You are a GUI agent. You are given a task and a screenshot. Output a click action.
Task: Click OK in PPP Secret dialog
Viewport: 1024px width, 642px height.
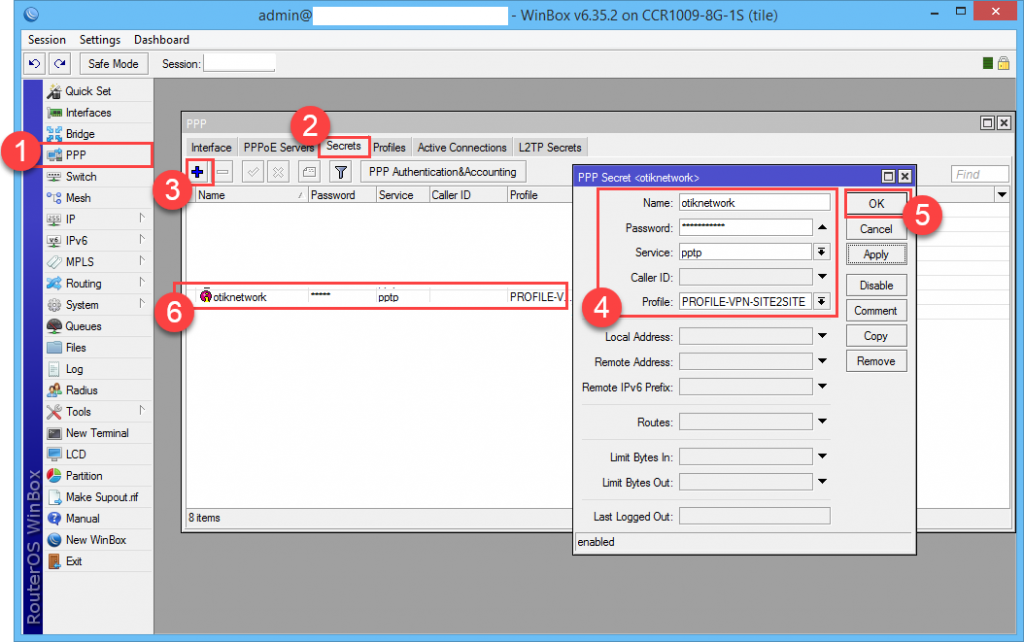pyautogui.click(x=876, y=204)
